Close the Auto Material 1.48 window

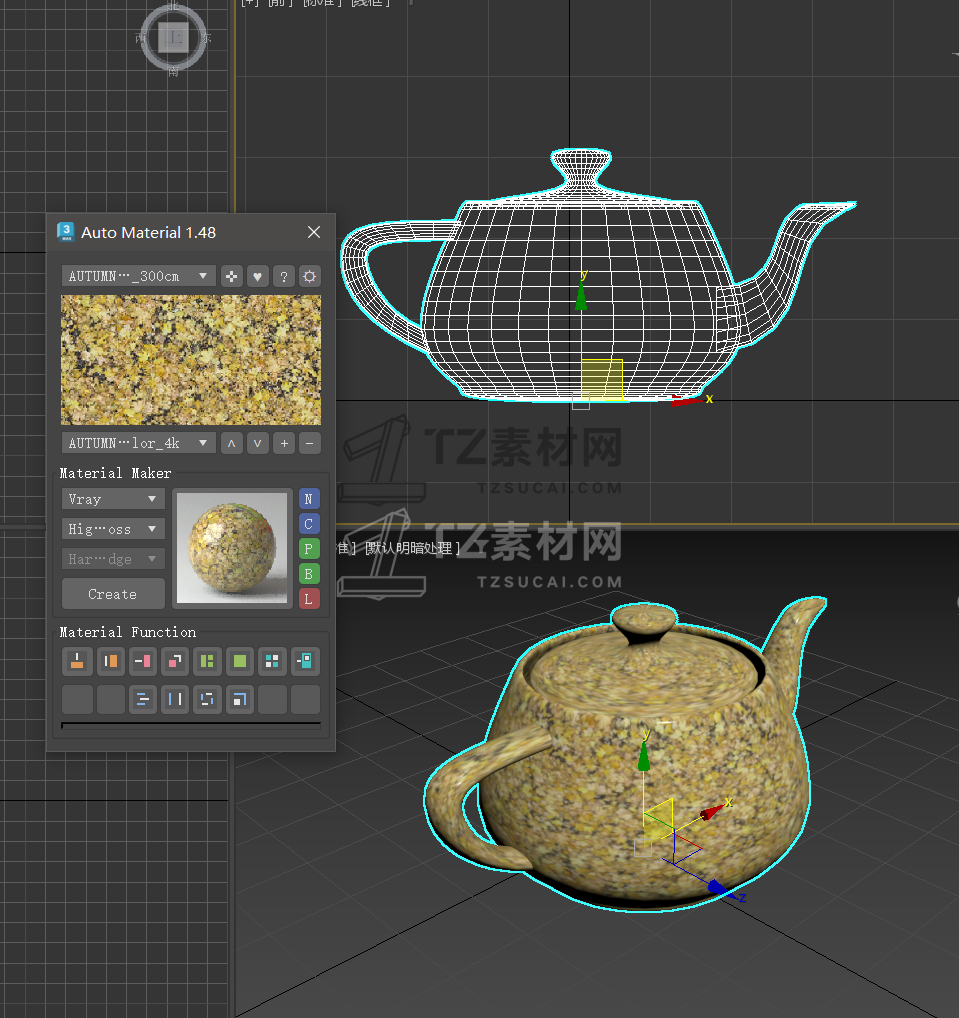pyautogui.click(x=314, y=232)
